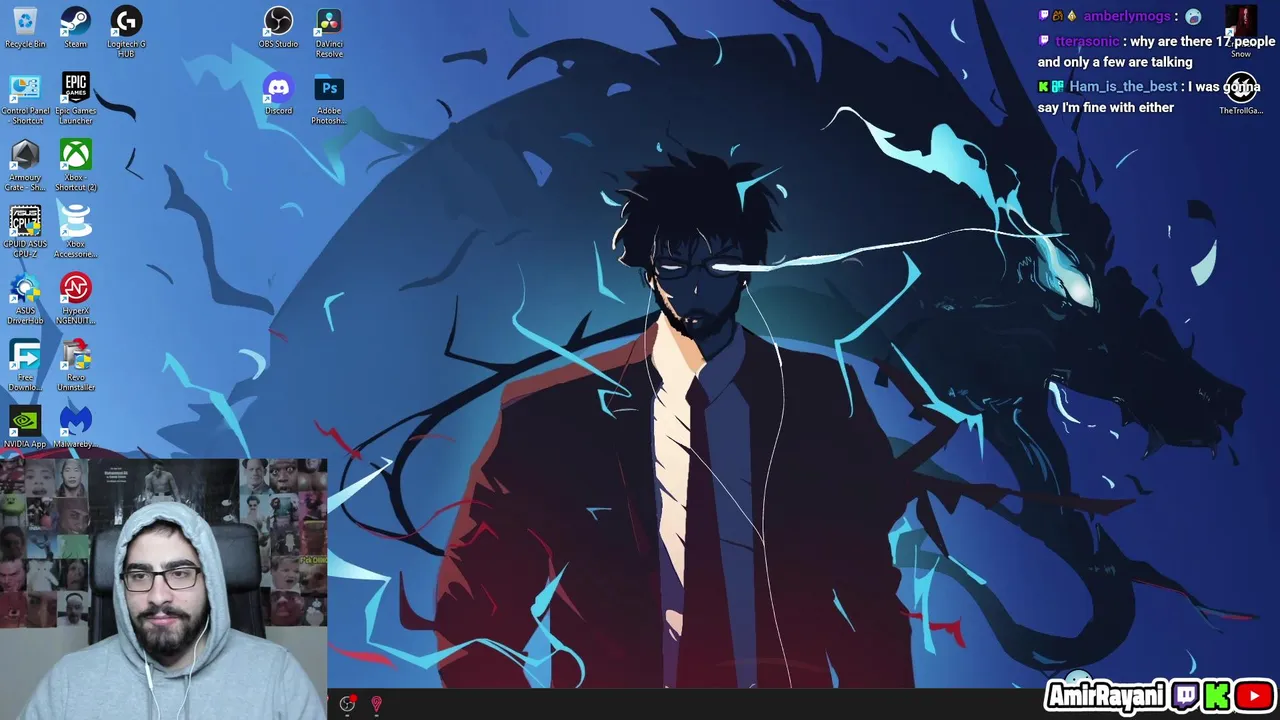Open Control Panel shortcut
The image size is (1280, 720).
25,99
